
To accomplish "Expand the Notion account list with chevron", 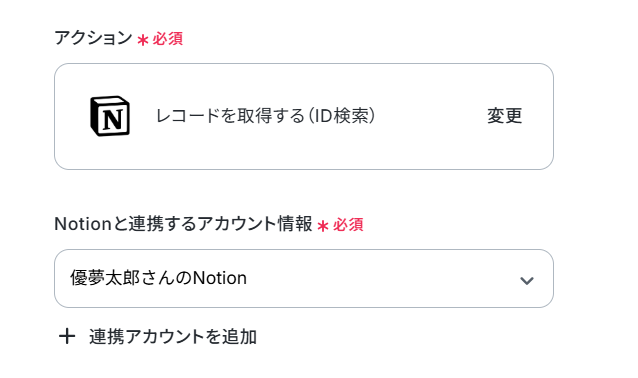I will point(527,280).
